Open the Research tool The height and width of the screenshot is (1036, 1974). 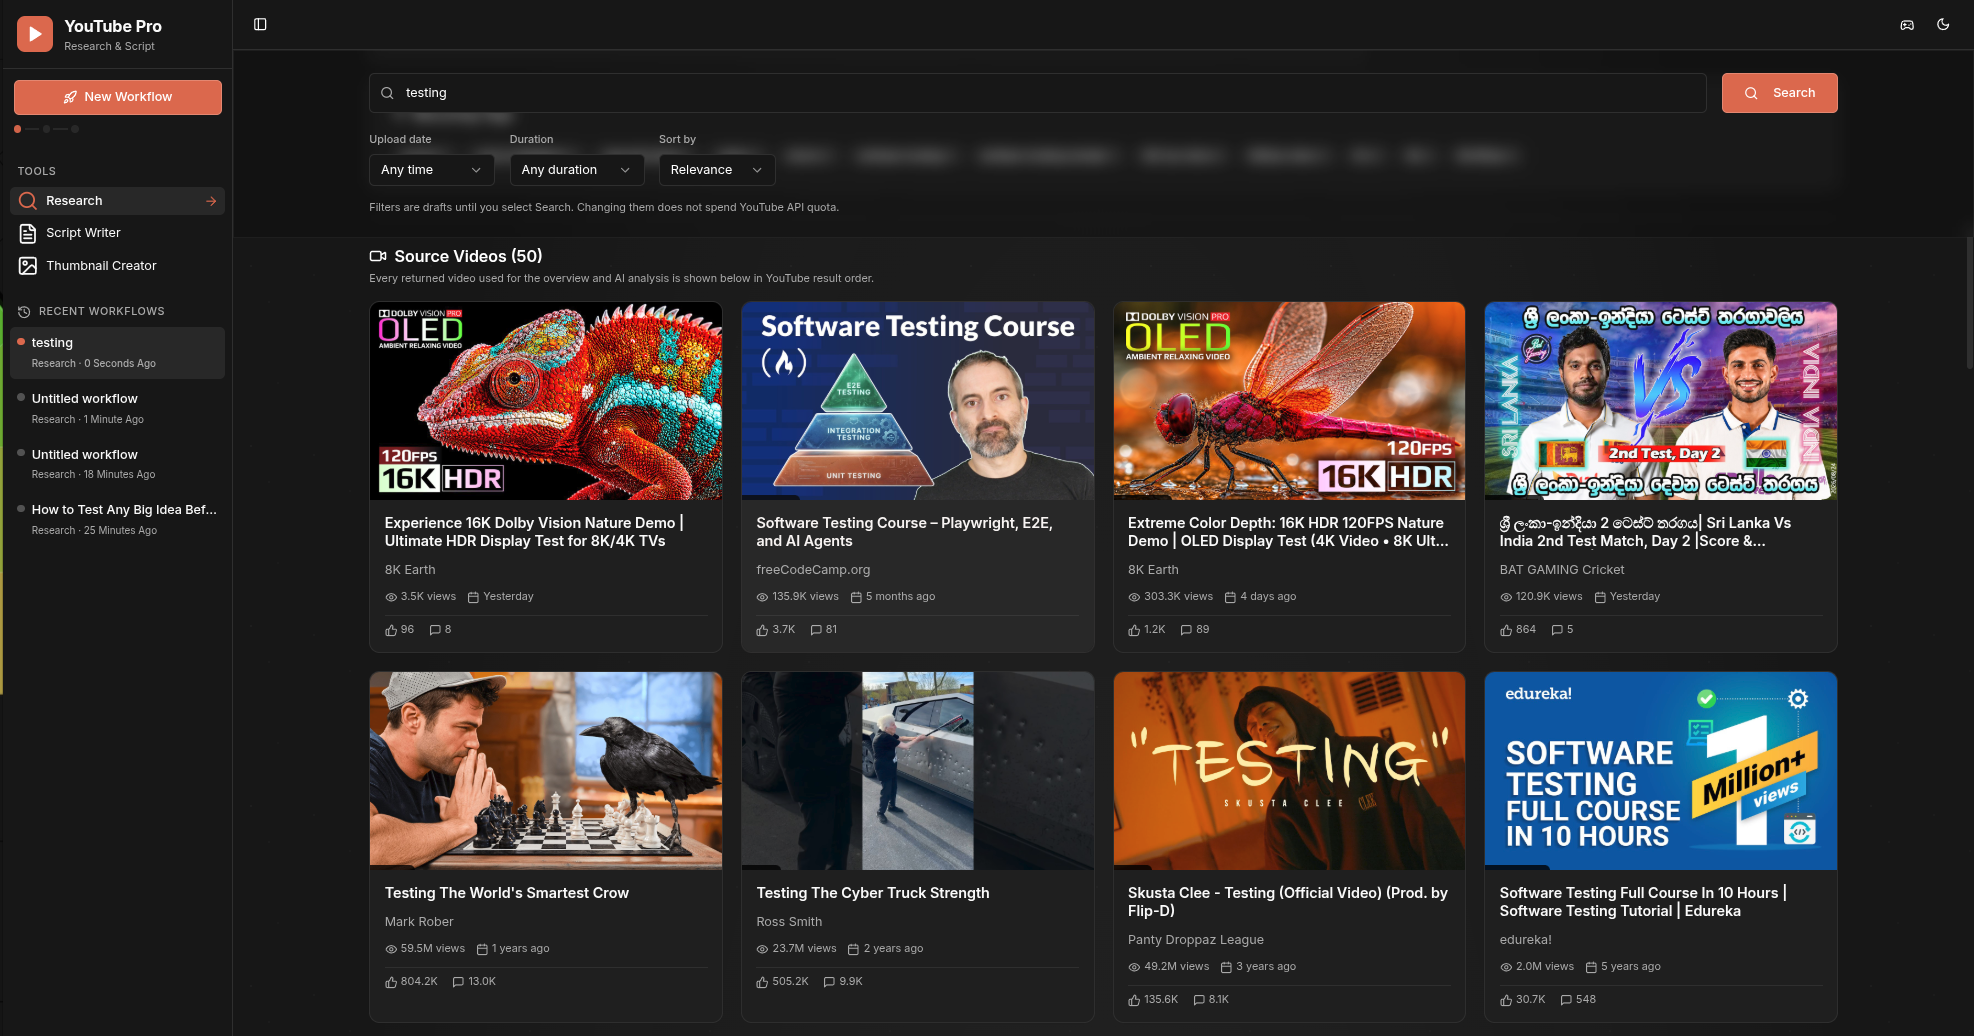118,201
